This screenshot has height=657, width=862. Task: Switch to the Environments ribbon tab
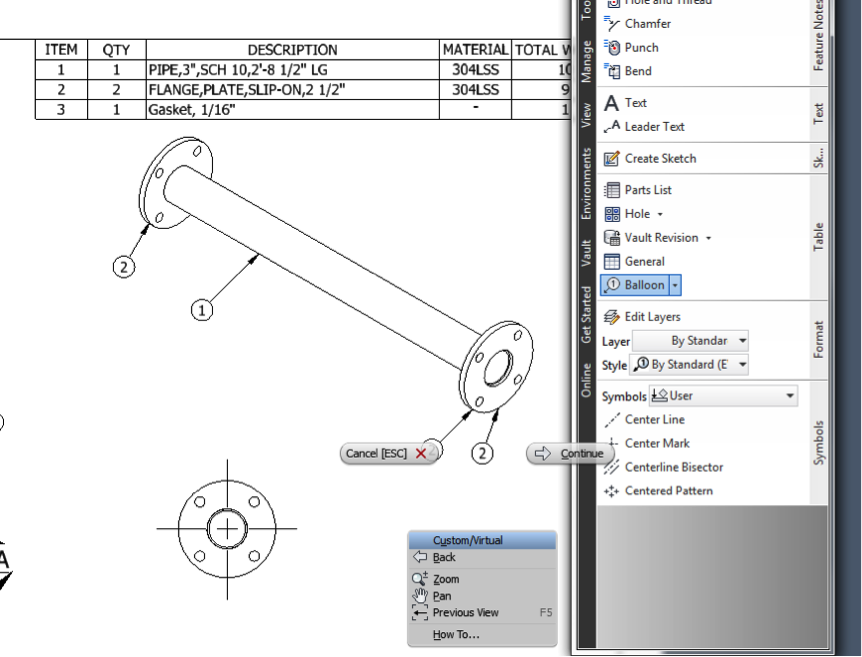click(586, 184)
